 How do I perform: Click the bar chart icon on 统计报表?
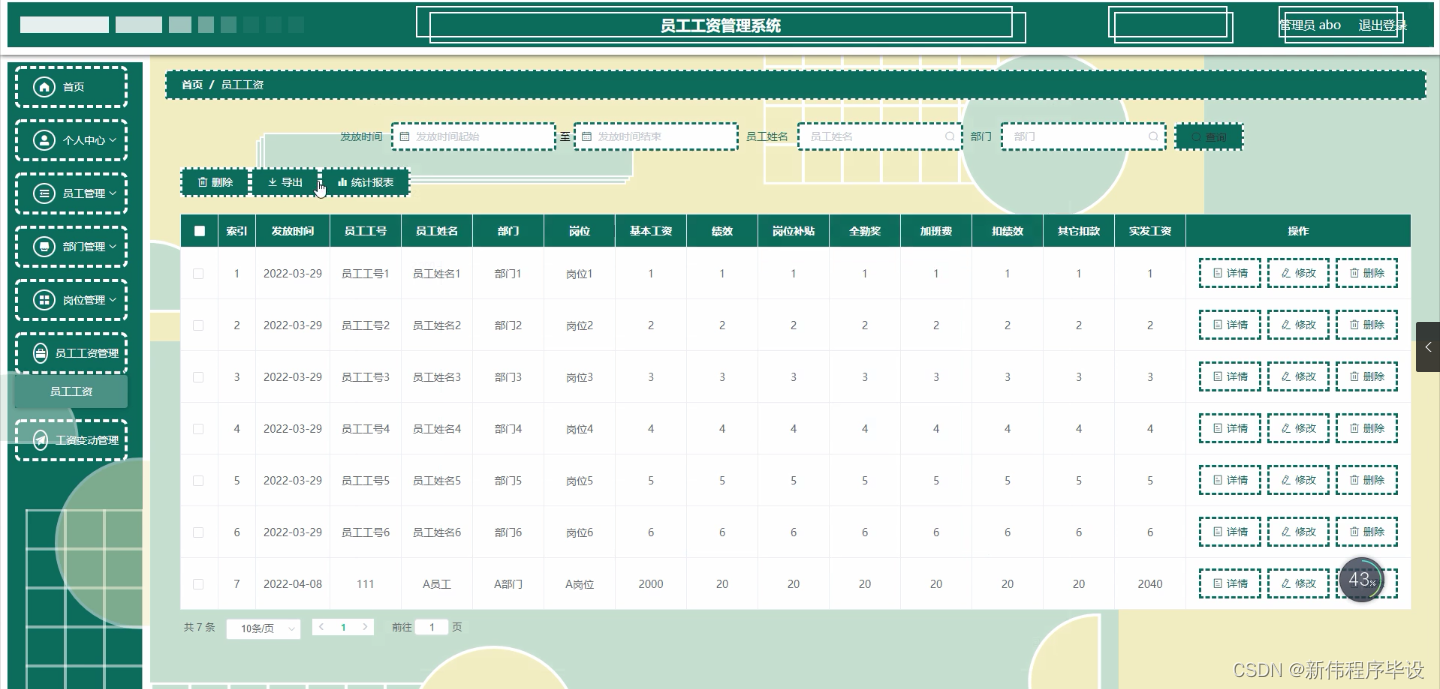coord(342,182)
